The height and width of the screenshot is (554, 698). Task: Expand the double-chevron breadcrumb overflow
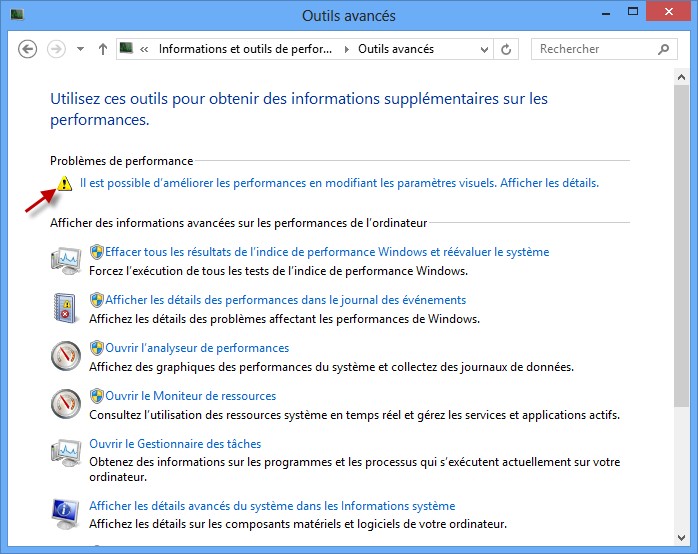click(x=145, y=49)
